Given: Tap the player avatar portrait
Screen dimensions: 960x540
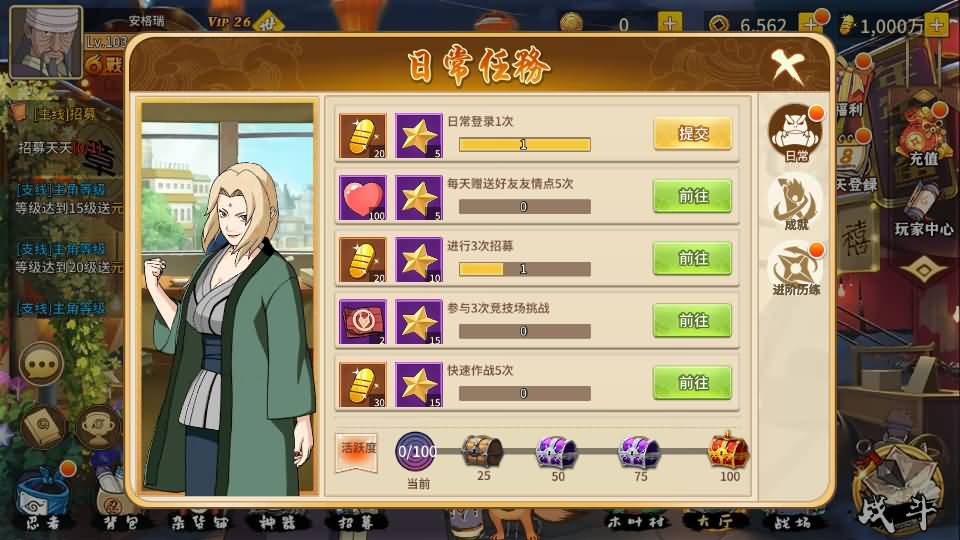Looking at the screenshot, I should pos(46,42).
